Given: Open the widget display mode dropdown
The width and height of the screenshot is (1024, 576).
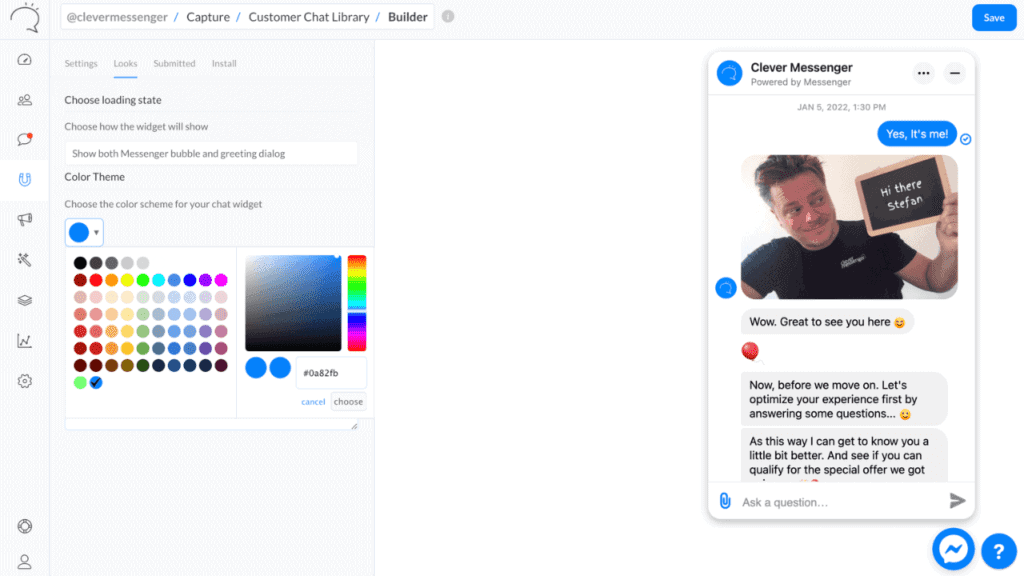Looking at the screenshot, I should tap(211, 153).
